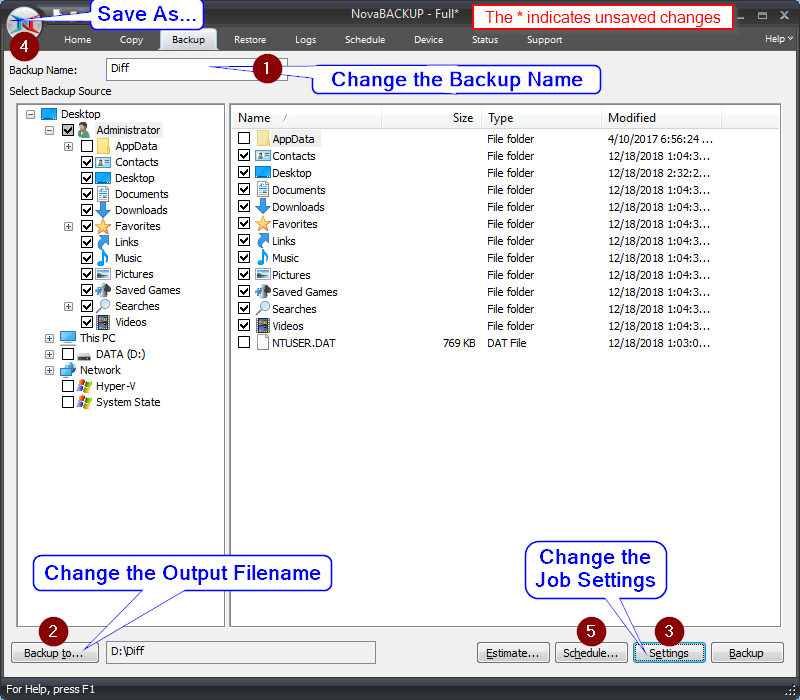Image resolution: width=800 pixels, height=700 pixels.
Task: Switch to the Copy tab
Action: click(x=131, y=39)
